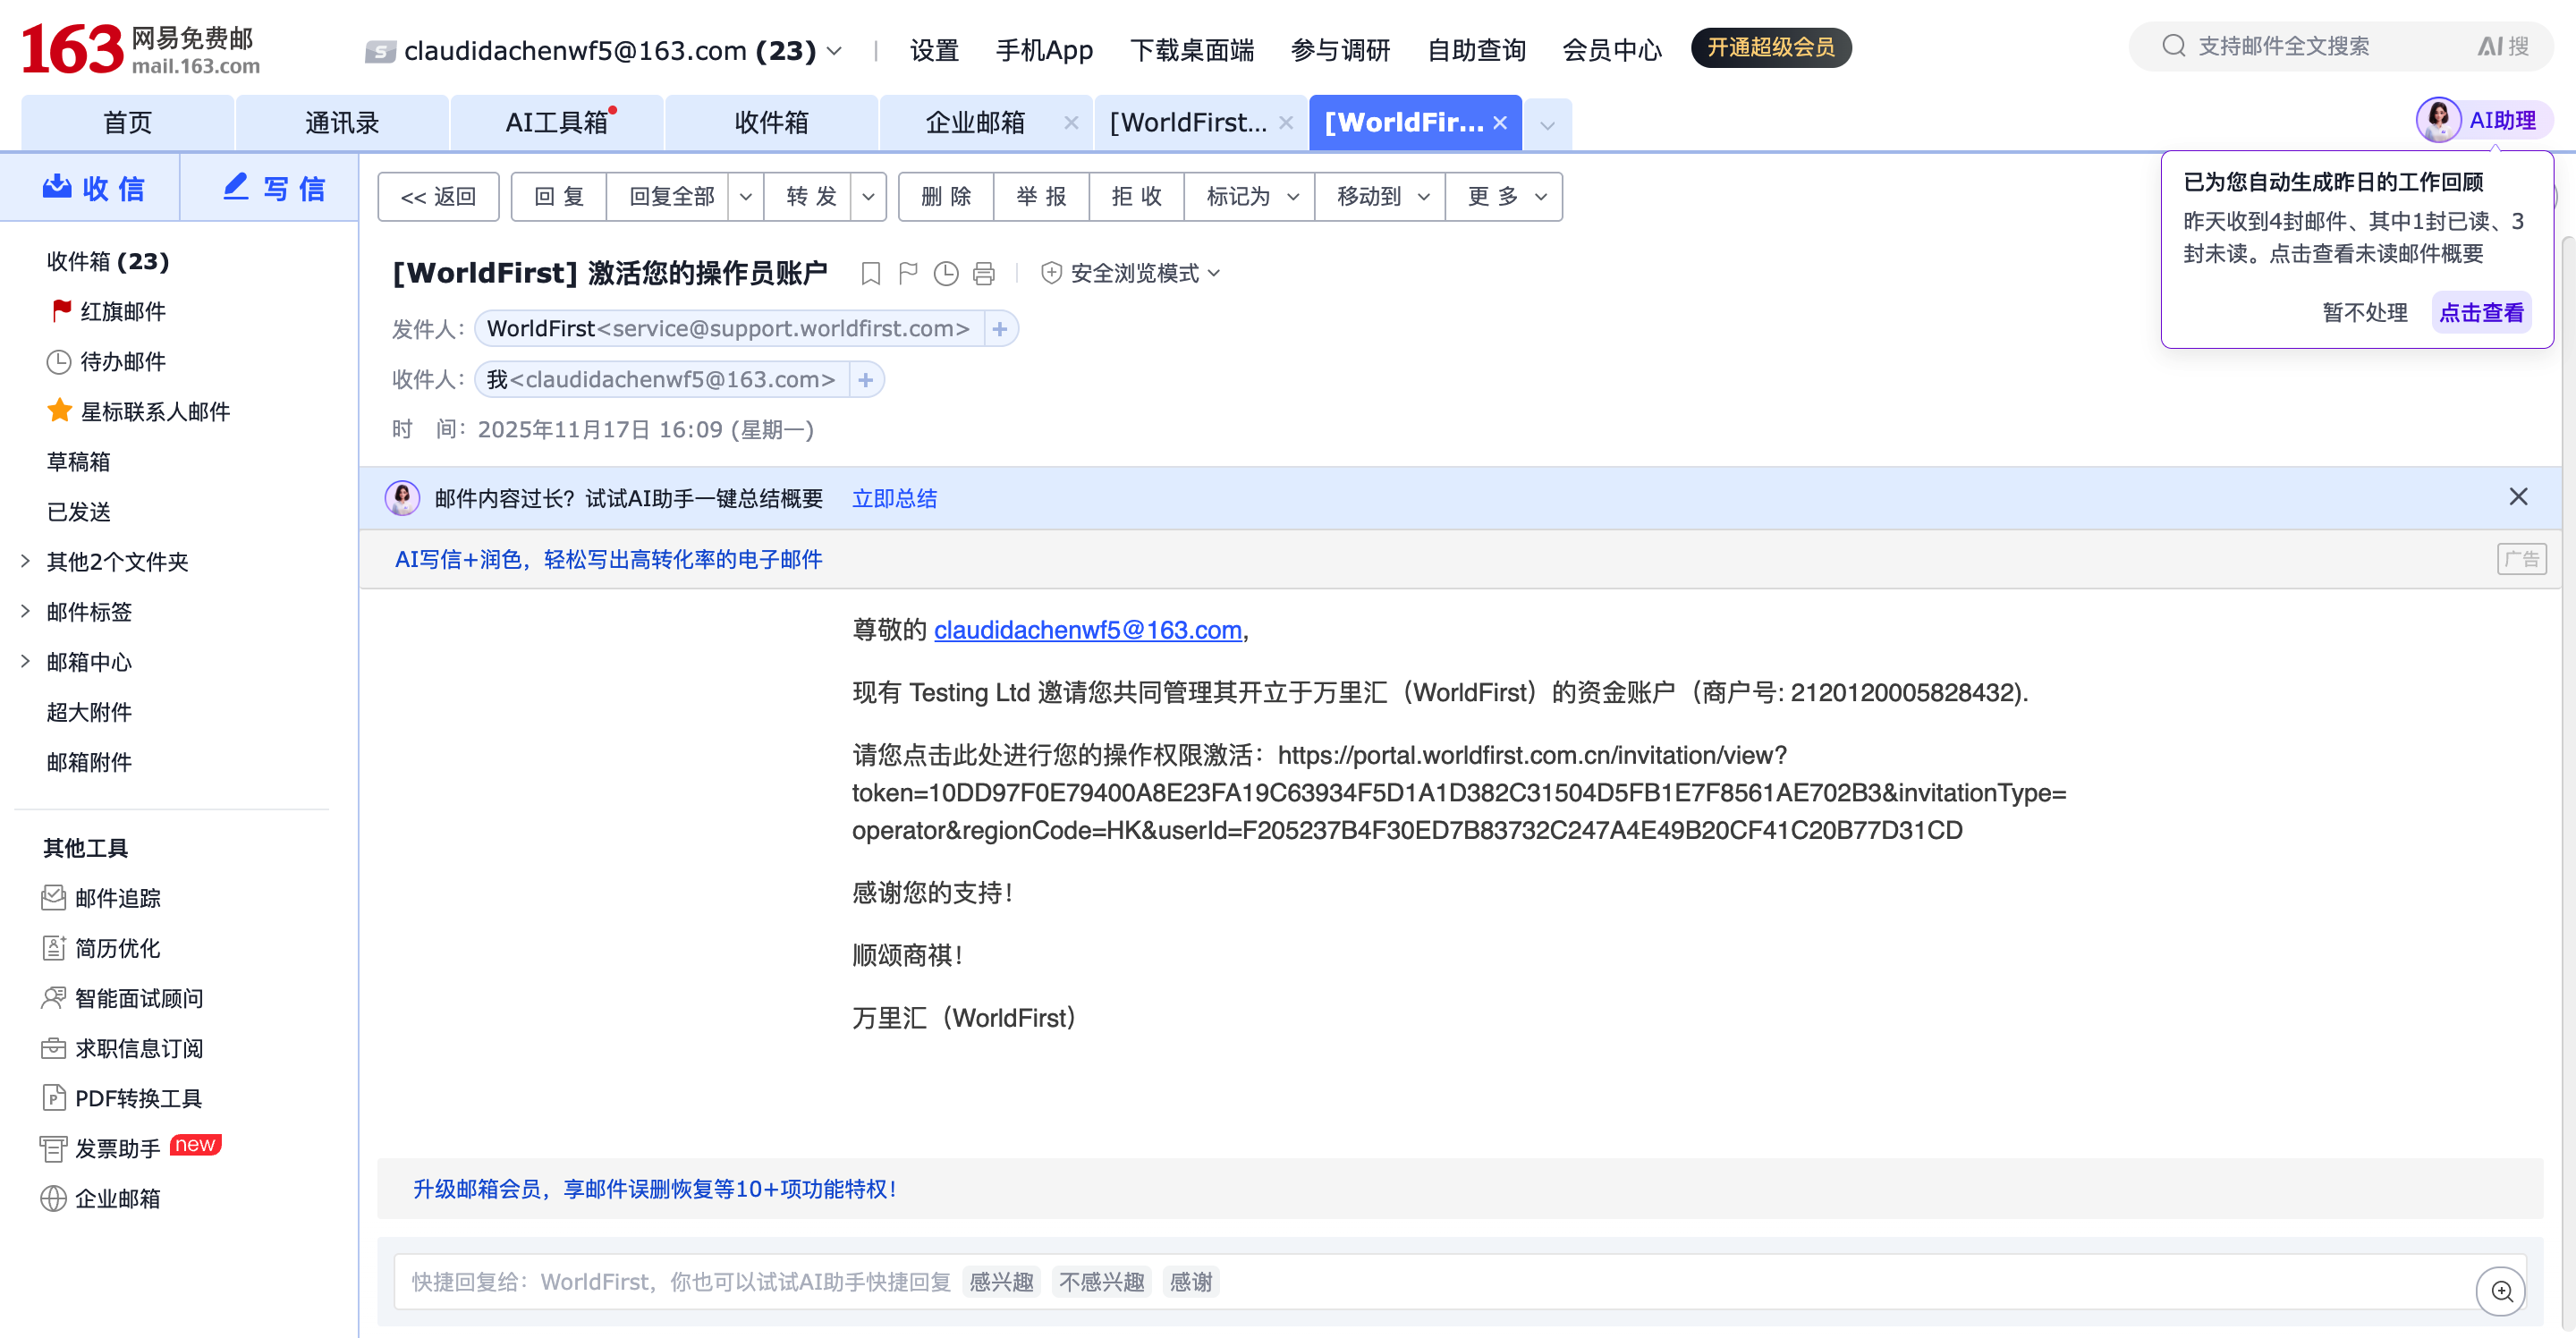Click the search magnifier icon in the search bar
This screenshot has width=2576, height=1338.
point(2173,46)
